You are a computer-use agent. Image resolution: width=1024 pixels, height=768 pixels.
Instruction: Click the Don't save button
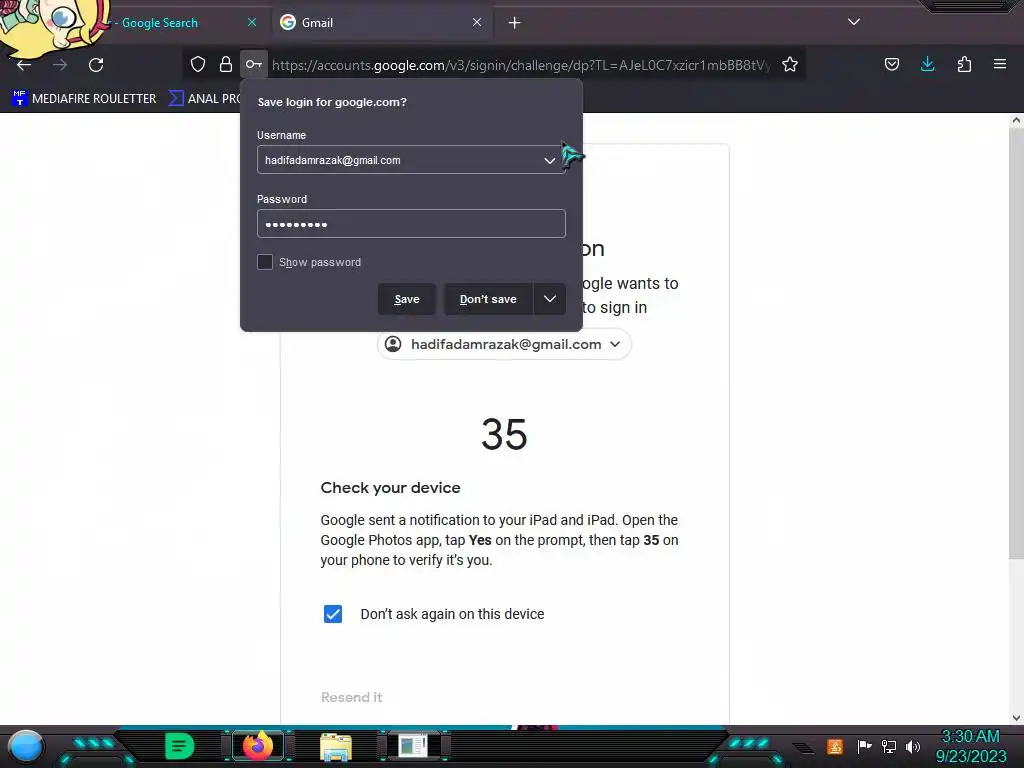pyautogui.click(x=488, y=299)
